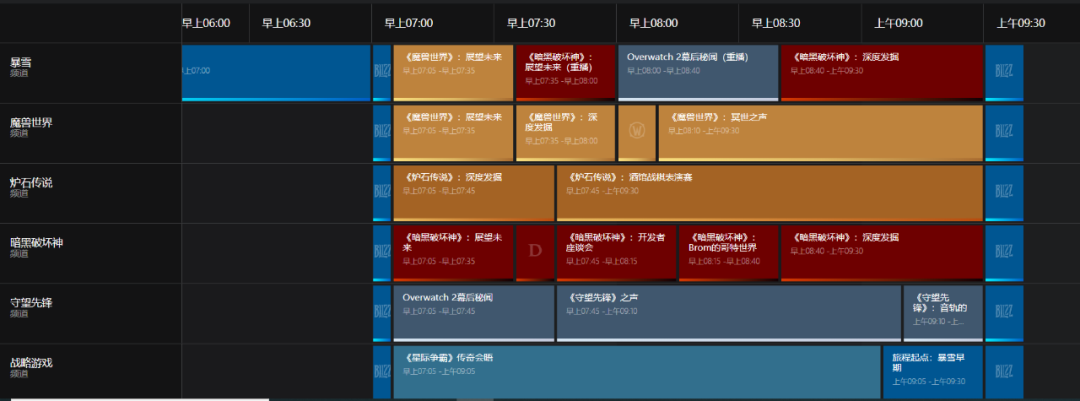Select the 战略游戏 channel label
The width and height of the screenshot is (1080, 401).
point(32,362)
